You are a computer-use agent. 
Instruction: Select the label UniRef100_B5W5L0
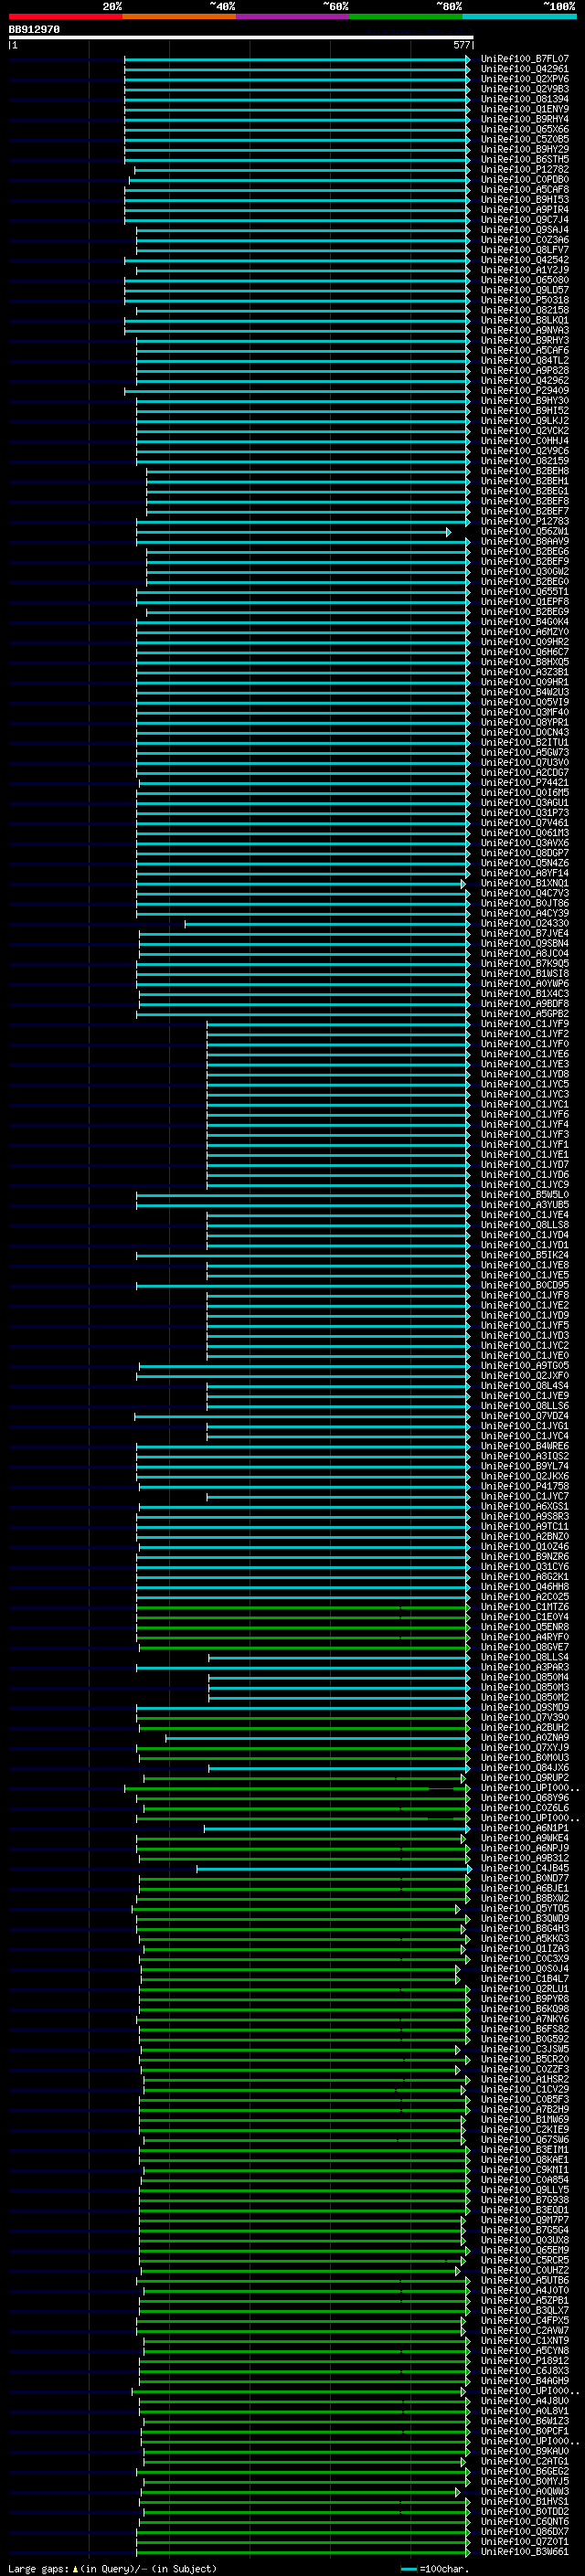coord(525,1195)
